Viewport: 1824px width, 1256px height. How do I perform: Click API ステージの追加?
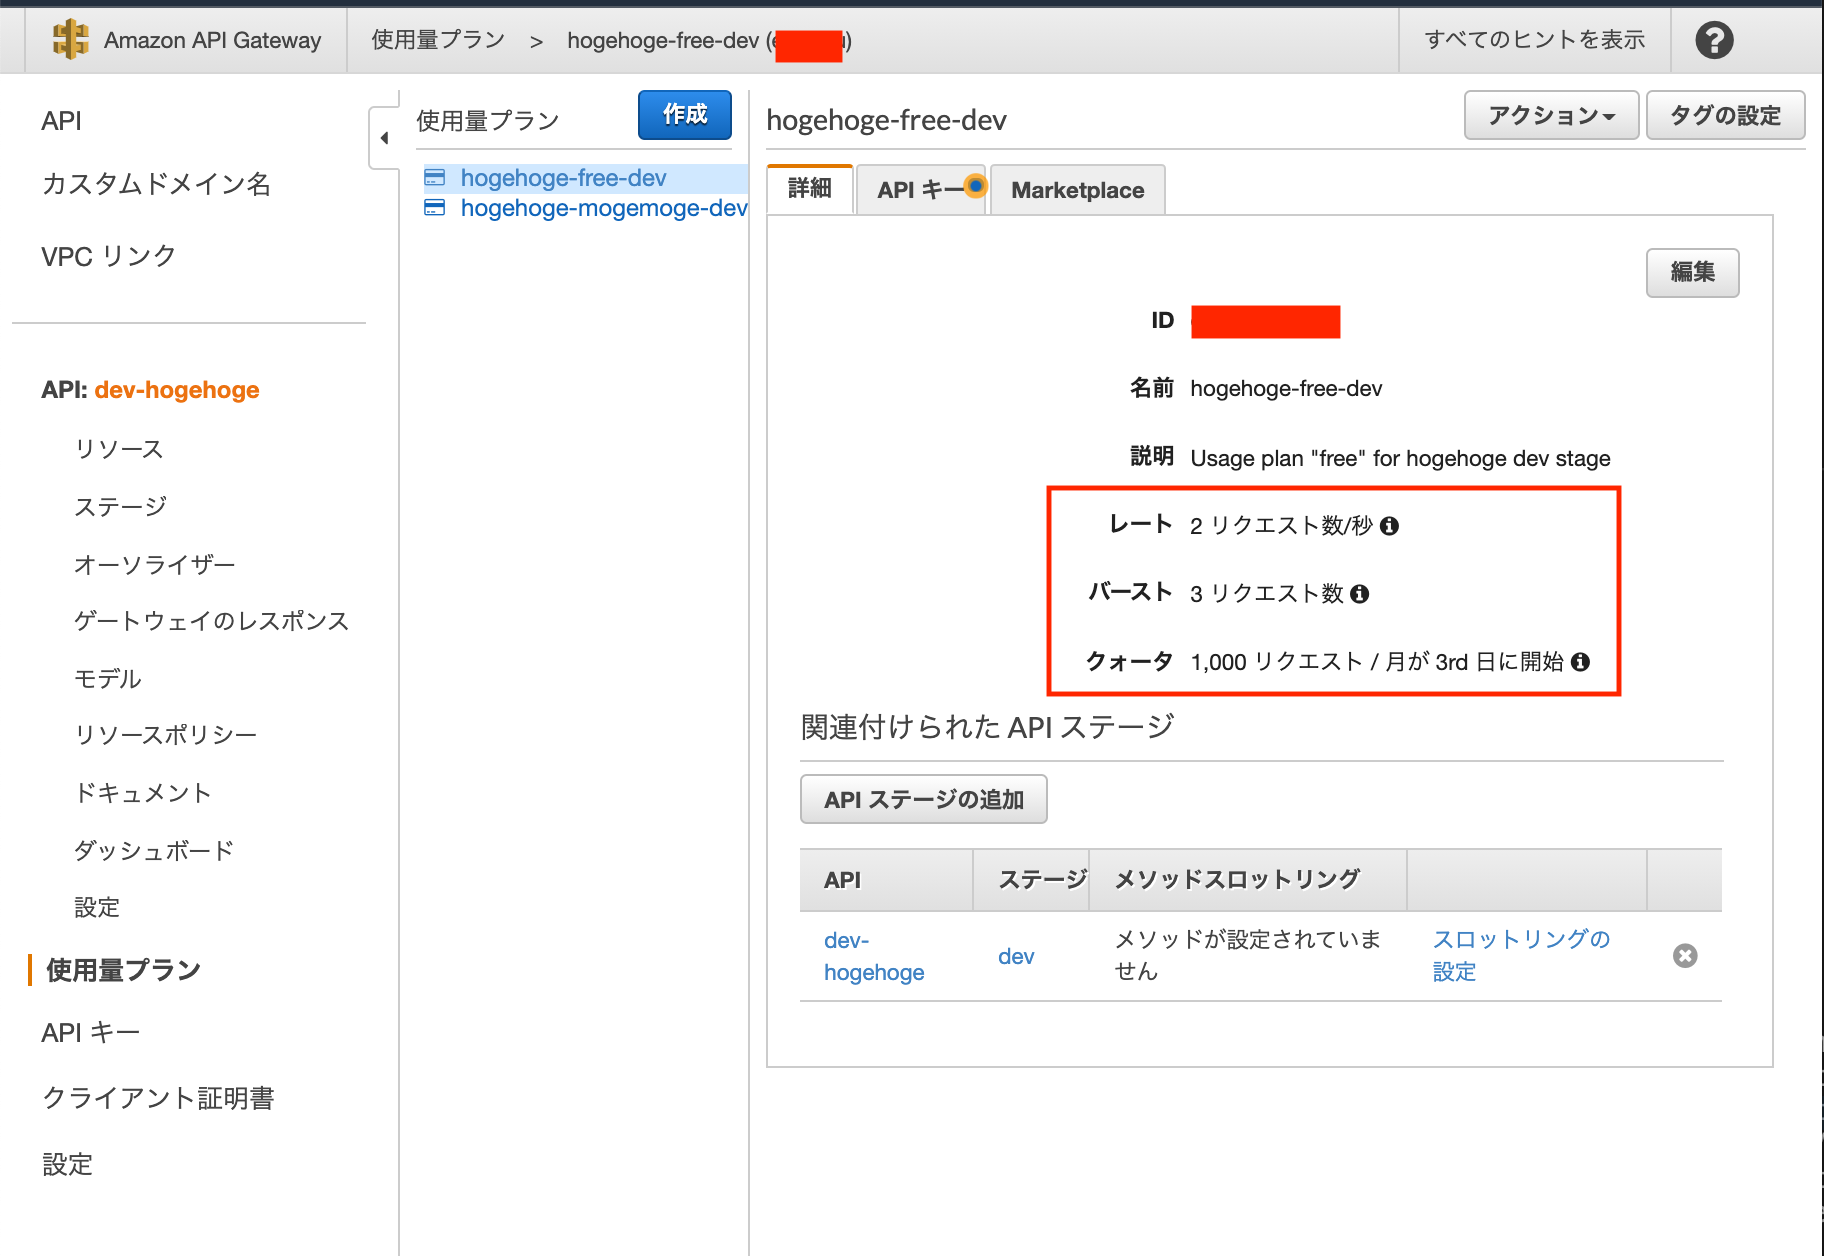pyautogui.click(x=923, y=799)
